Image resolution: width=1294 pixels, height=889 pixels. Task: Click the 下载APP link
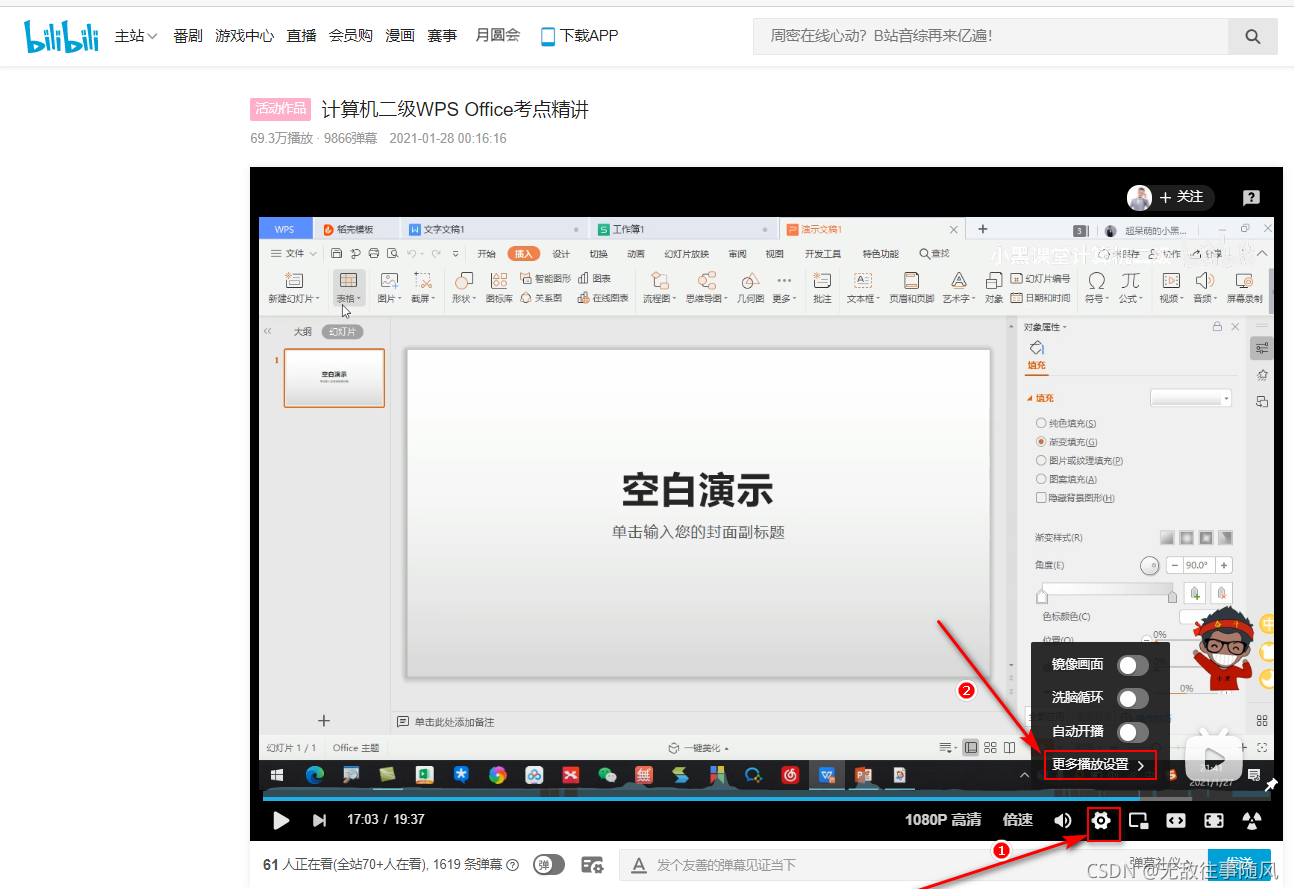point(589,36)
